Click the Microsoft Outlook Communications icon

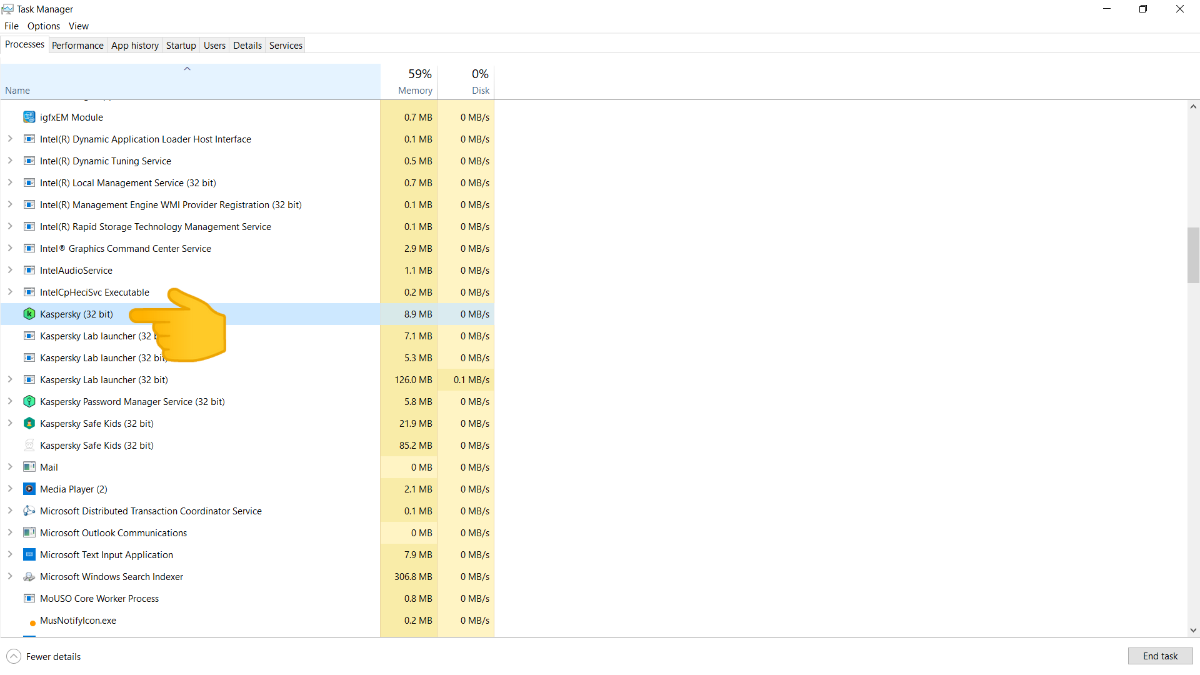pyautogui.click(x=29, y=533)
